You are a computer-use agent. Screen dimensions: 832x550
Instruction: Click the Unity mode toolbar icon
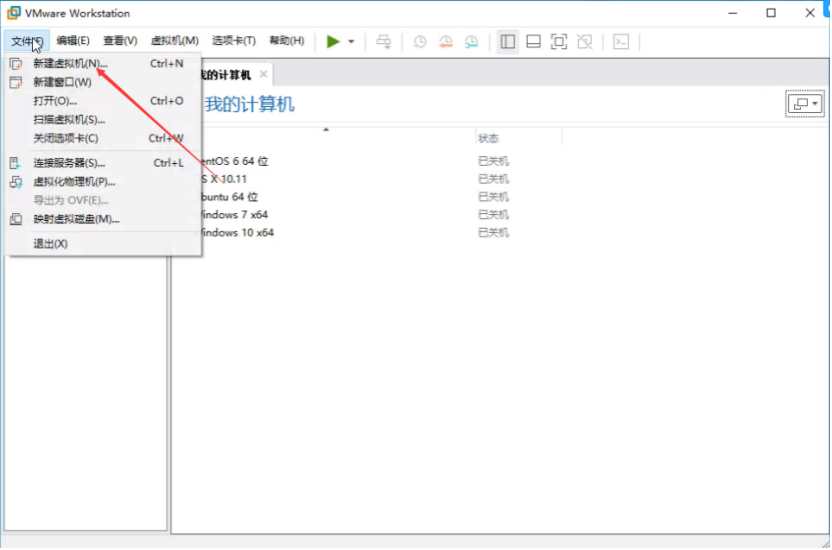tap(585, 41)
